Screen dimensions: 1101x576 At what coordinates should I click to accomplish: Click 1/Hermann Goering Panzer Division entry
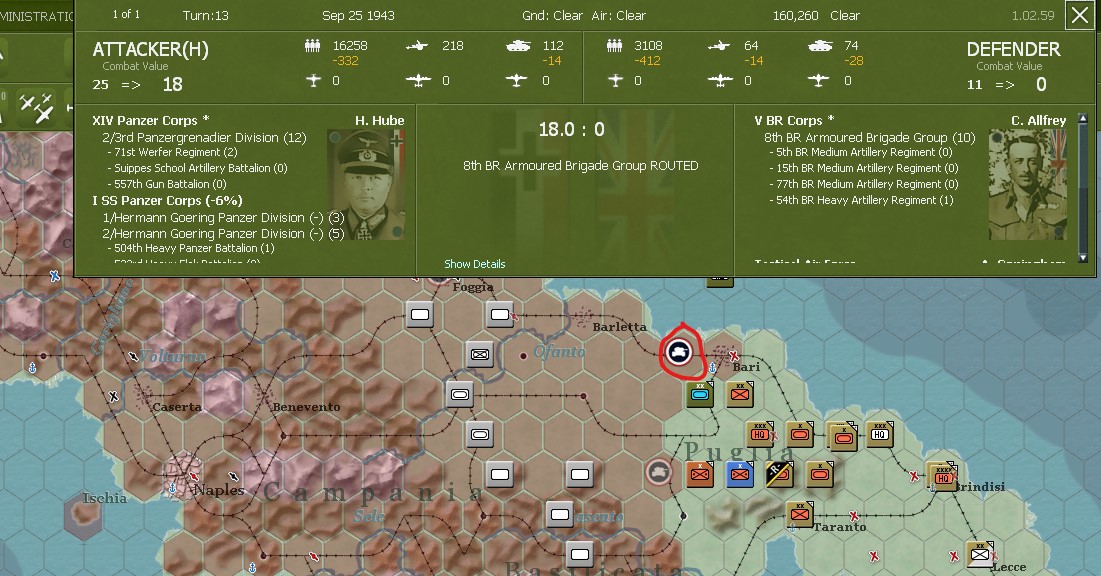pyautogui.click(x=223, y=218)
